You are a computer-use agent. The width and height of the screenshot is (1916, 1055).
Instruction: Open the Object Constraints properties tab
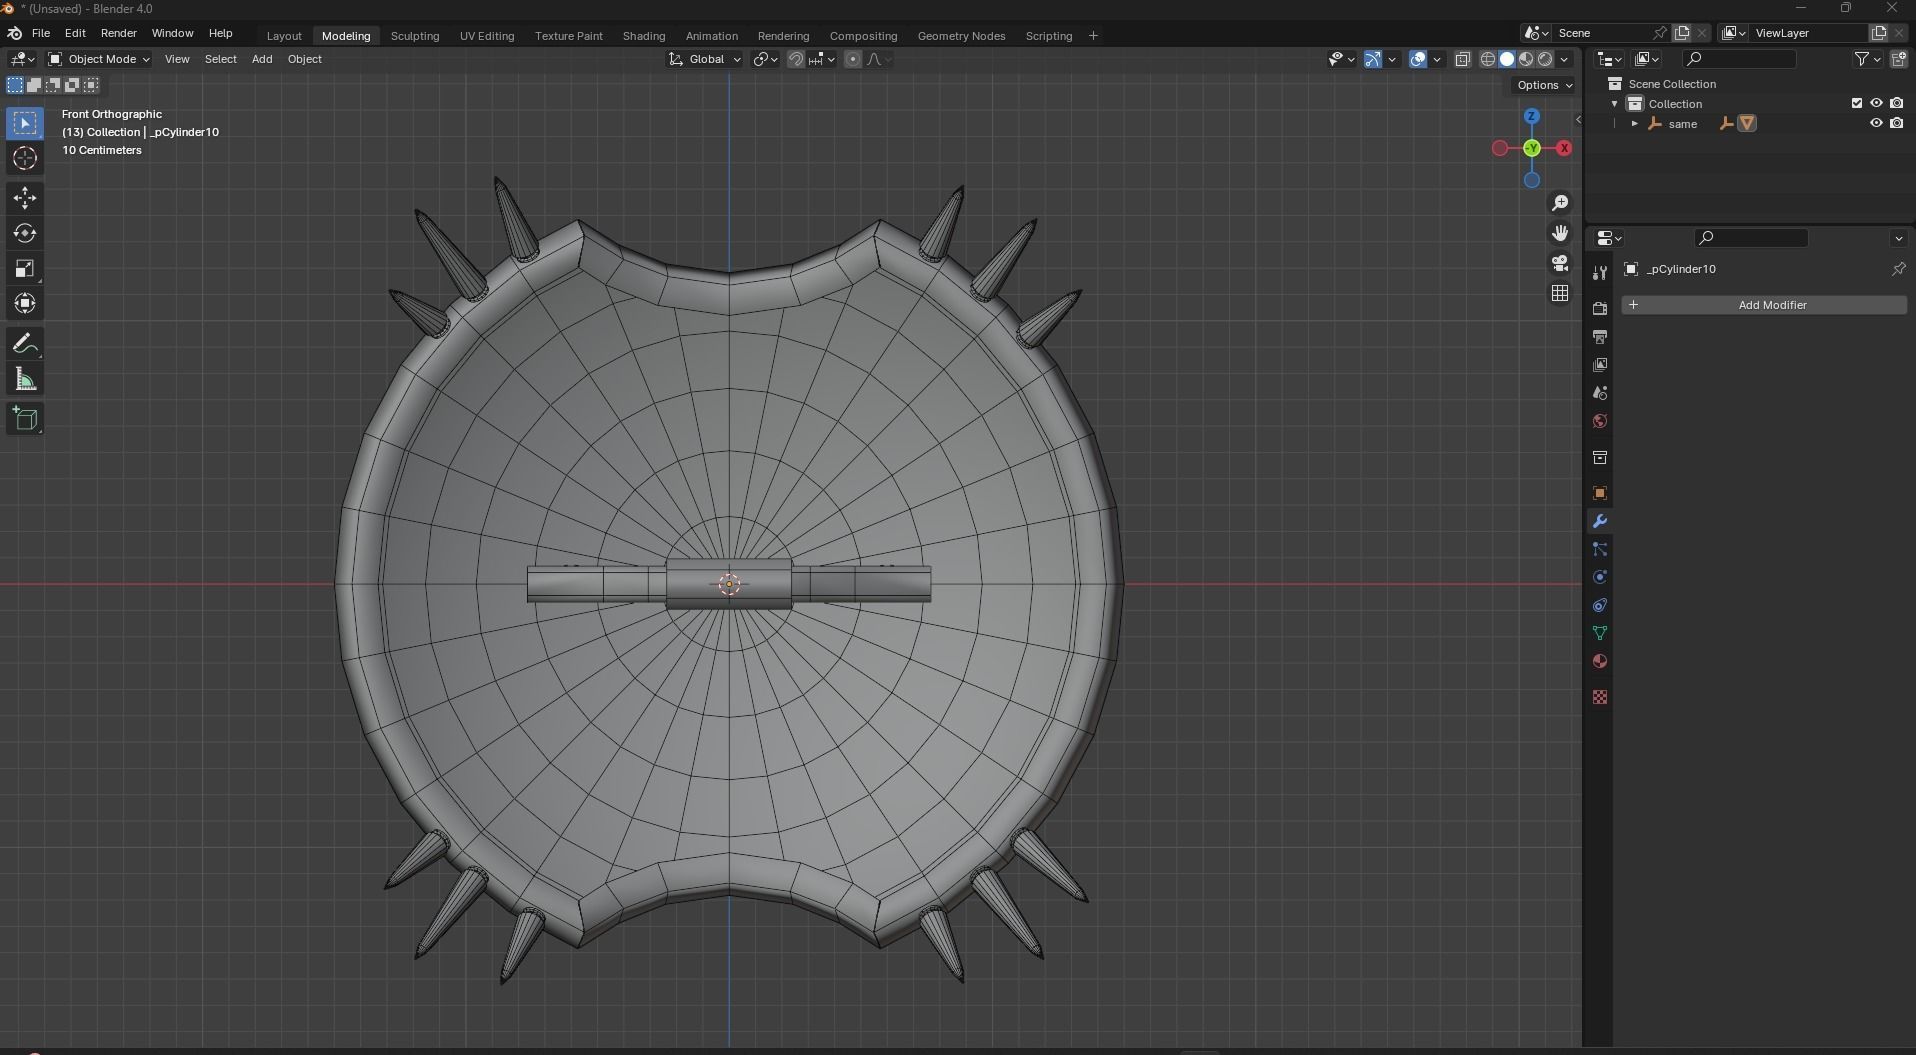pos(1599,605)
